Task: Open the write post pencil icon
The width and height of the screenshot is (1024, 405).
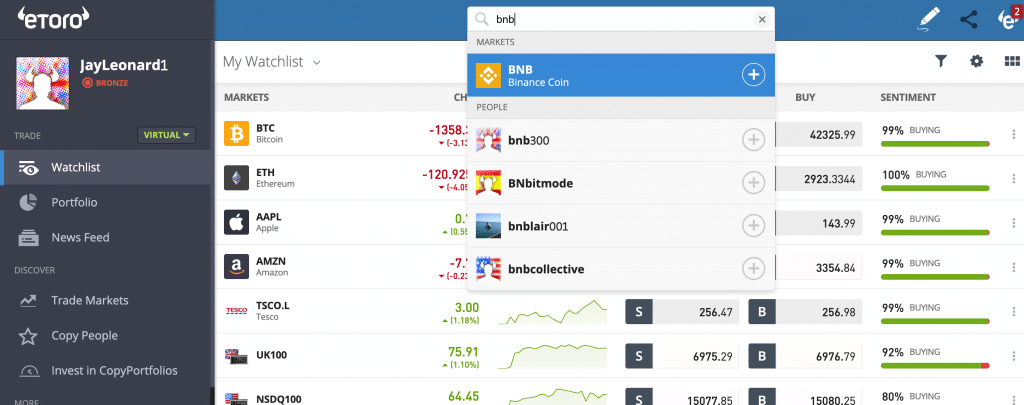Action: click(929, 20)
